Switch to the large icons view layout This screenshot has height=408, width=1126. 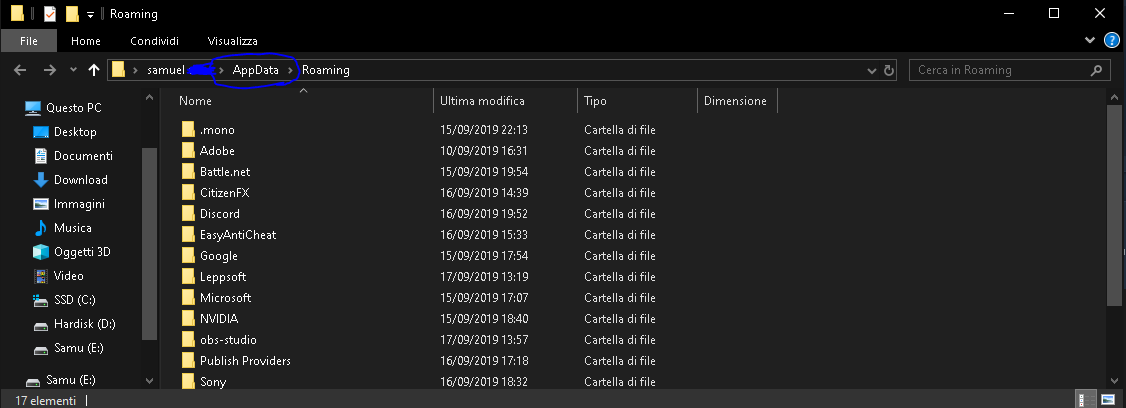pyautogui.click(x=1108, y=400)
